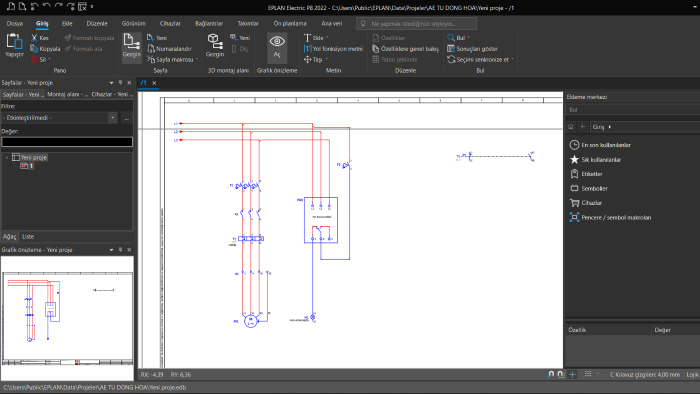The height and width of the screenshot is (394, 700).
Task: Open Pencere / sembol makroları
Action: click(x=610, y=217)
